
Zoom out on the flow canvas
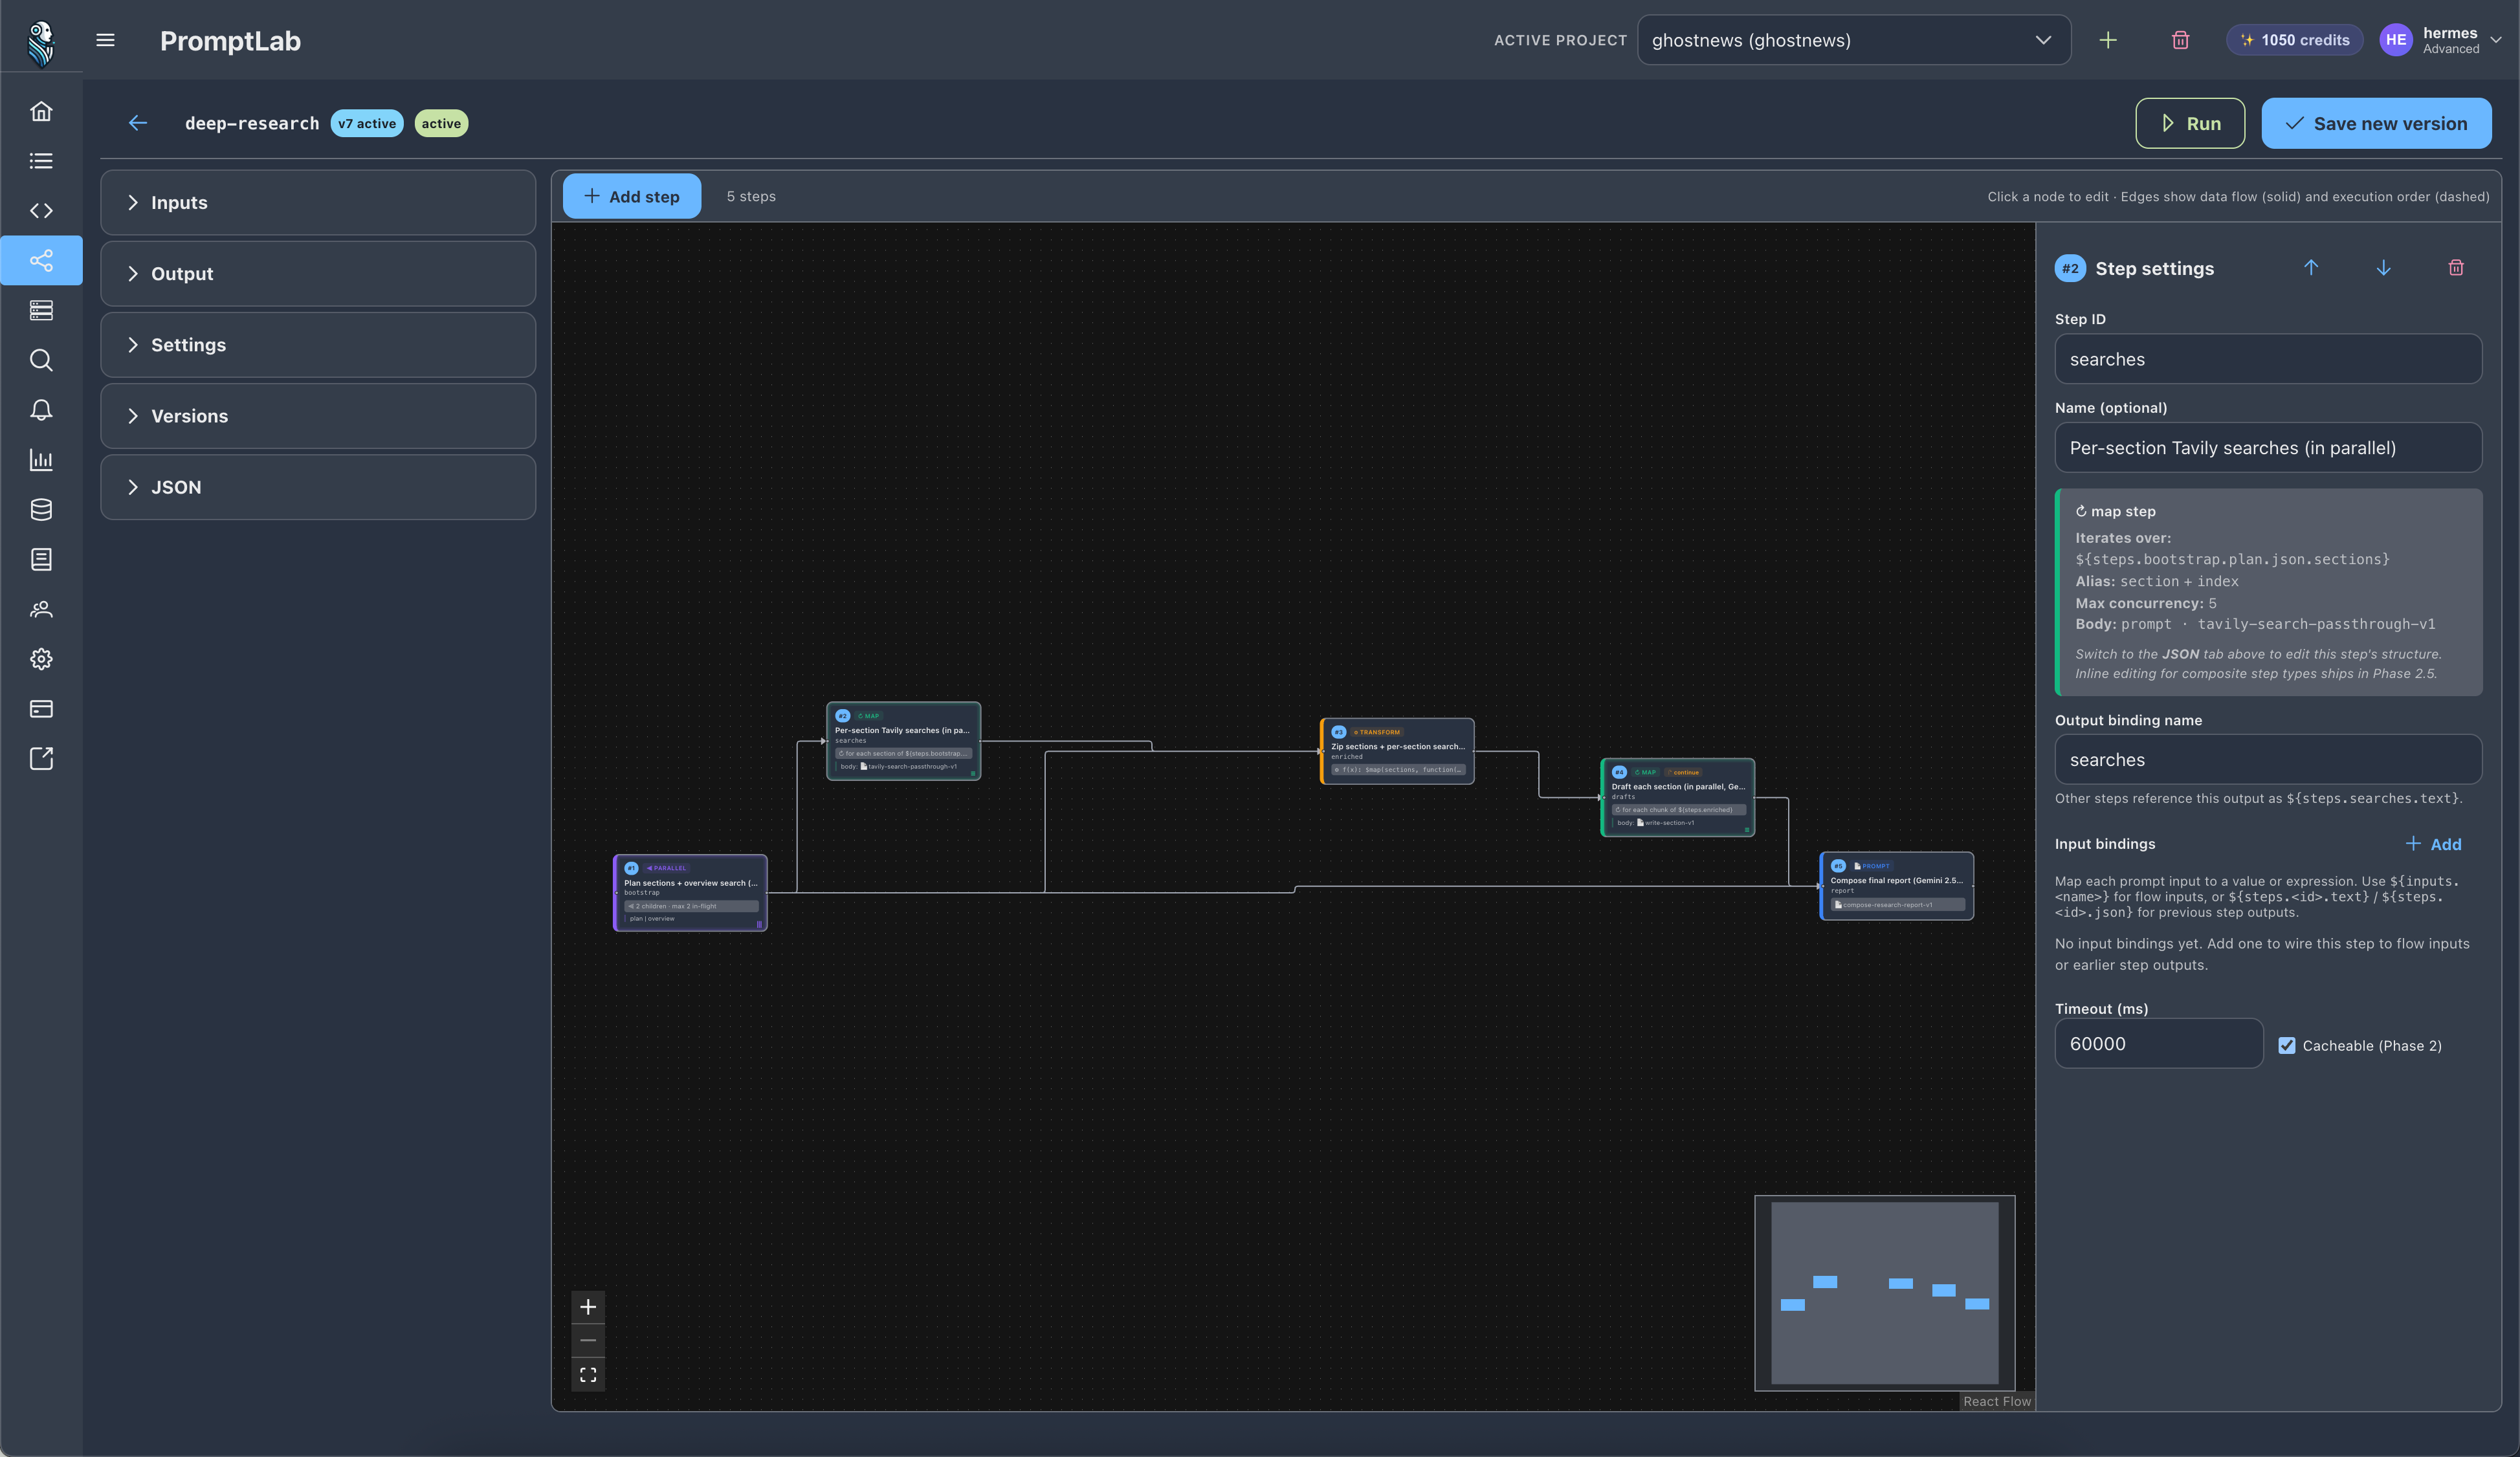(588, 1341)
